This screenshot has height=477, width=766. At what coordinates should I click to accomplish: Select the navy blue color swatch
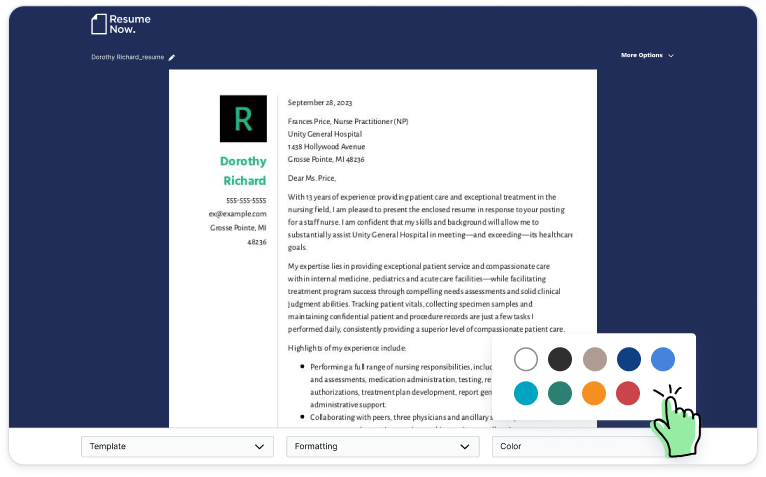click(x=629, y=359)
